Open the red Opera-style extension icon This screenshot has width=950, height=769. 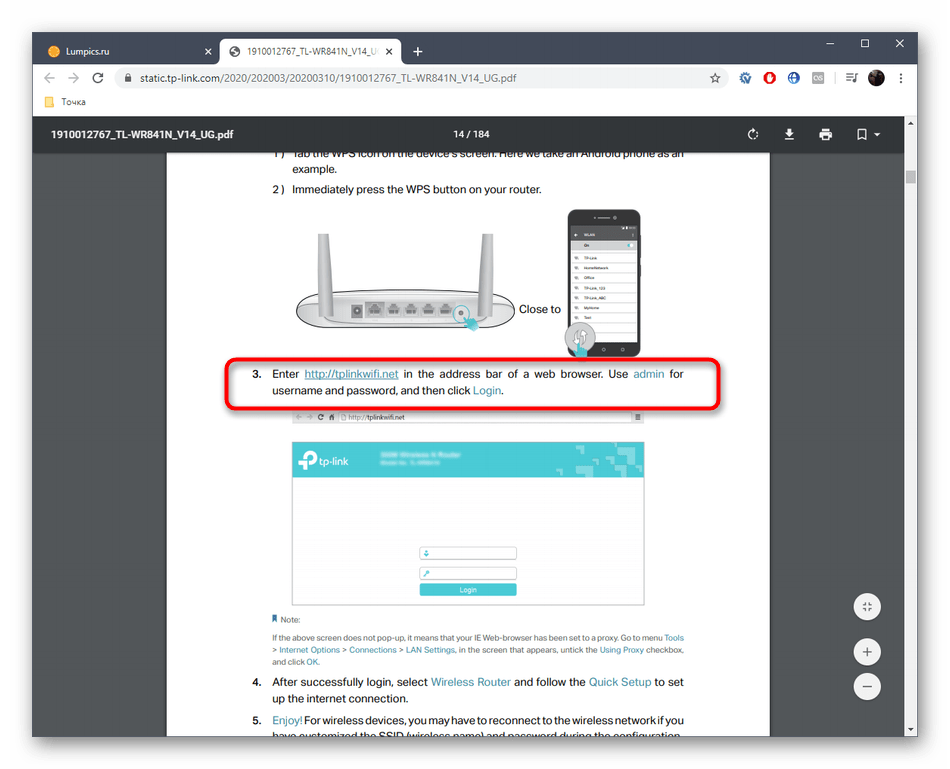coord(769,78)
